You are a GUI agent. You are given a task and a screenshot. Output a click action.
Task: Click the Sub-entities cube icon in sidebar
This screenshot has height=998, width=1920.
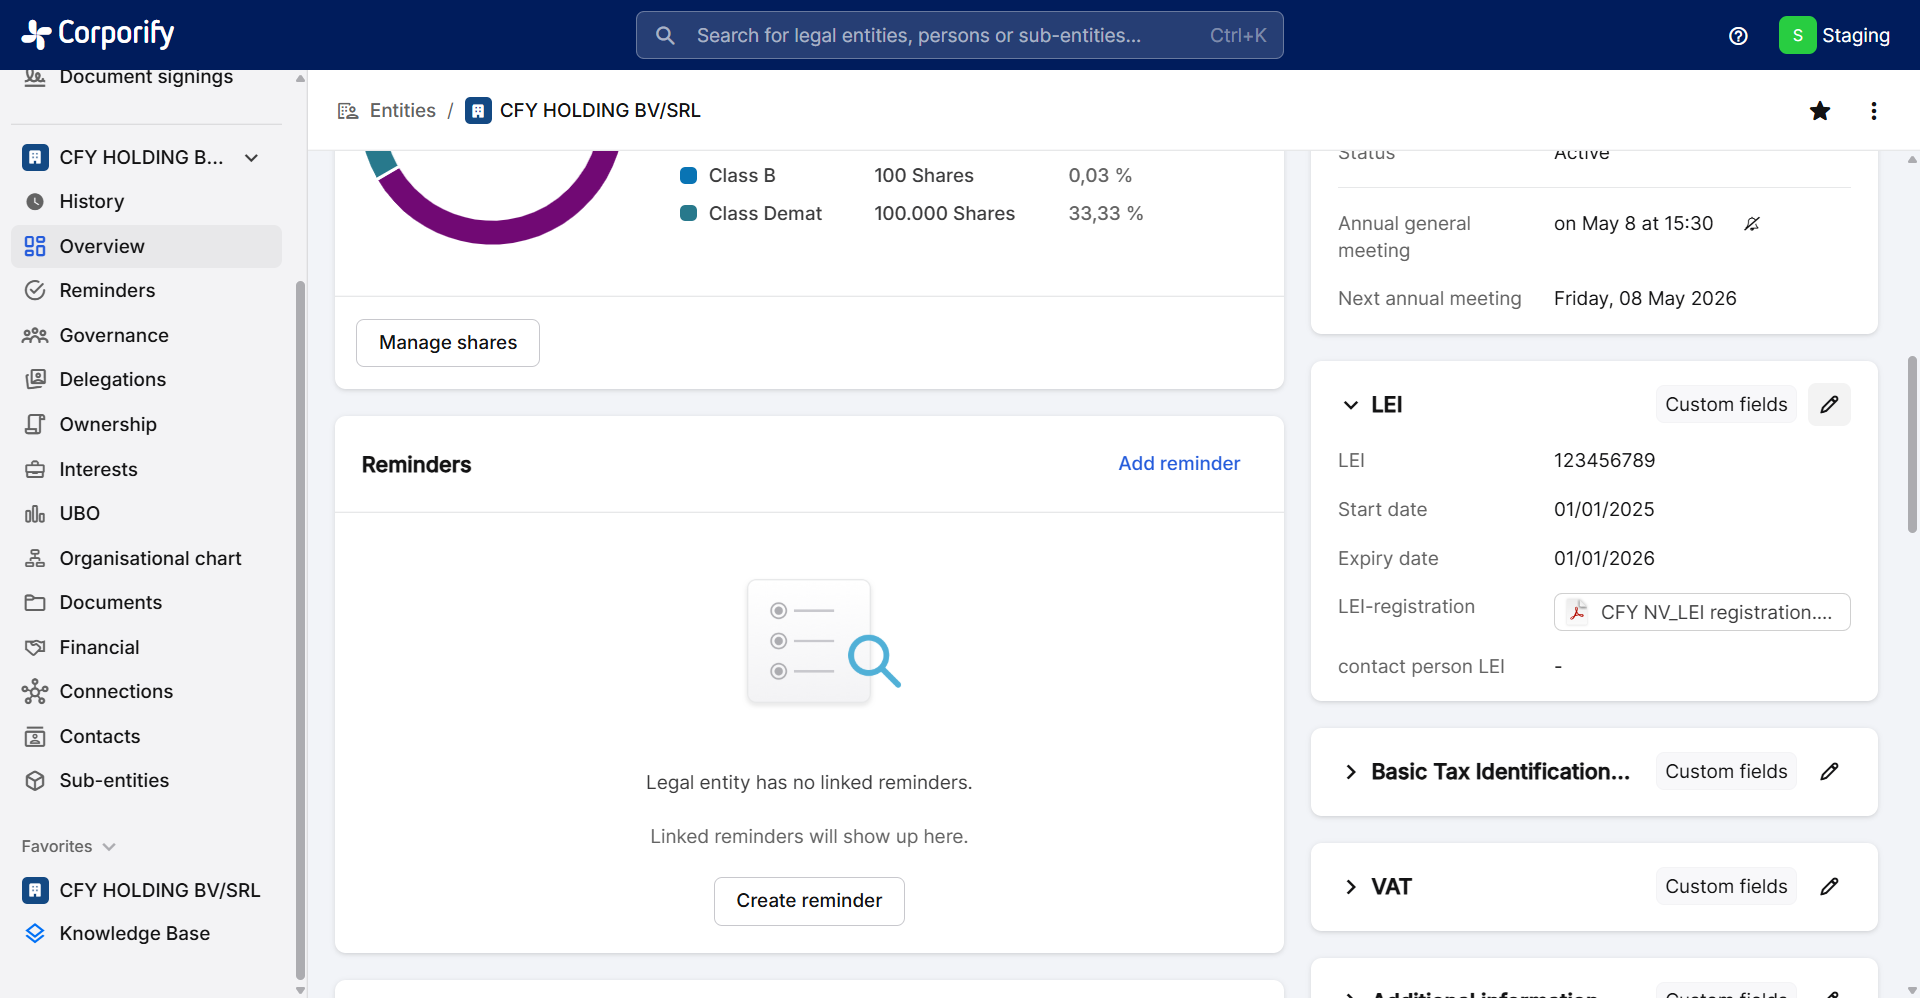[35, 780]
